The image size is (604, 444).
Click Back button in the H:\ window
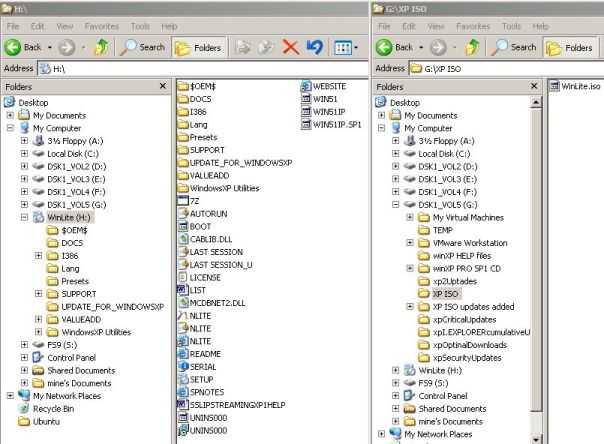(x=25, y=47)
